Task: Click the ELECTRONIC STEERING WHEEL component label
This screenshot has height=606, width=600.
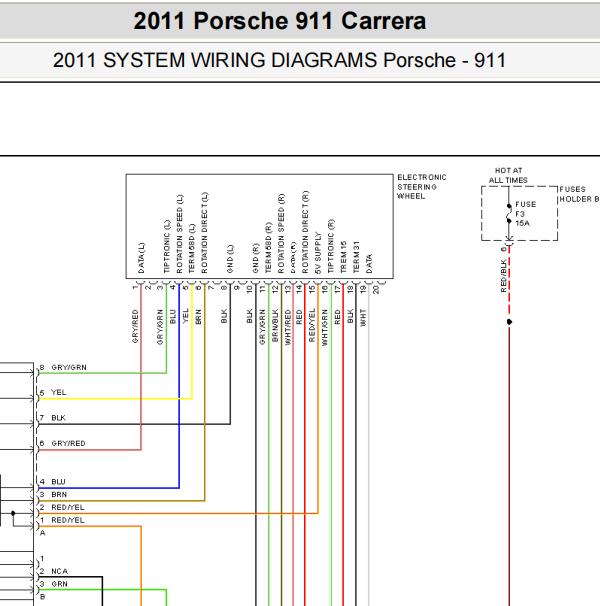Action: (421, 187)
